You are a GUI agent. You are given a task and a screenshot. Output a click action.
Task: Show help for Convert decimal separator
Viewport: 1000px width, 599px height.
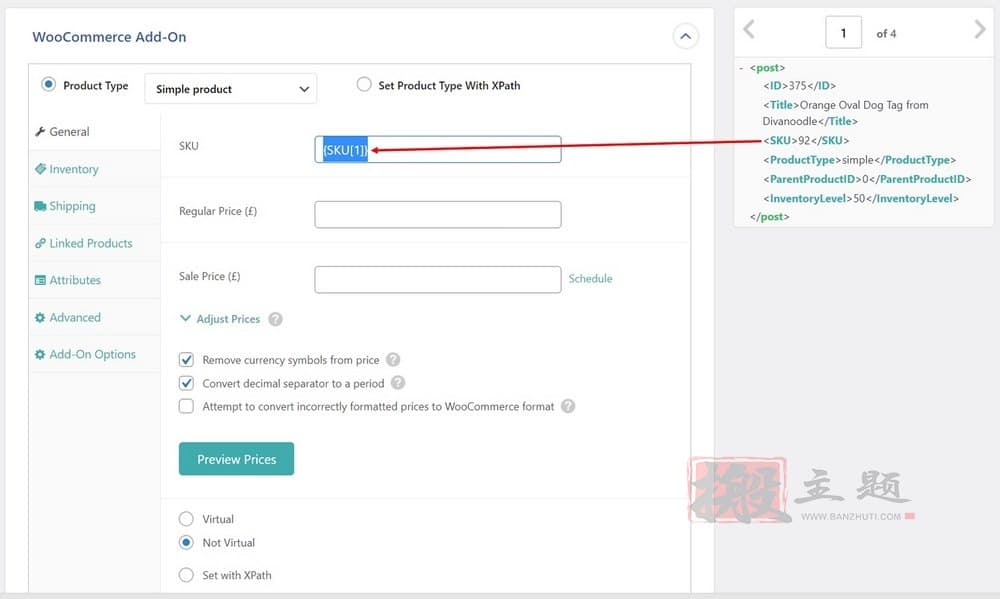pos(398,383)
